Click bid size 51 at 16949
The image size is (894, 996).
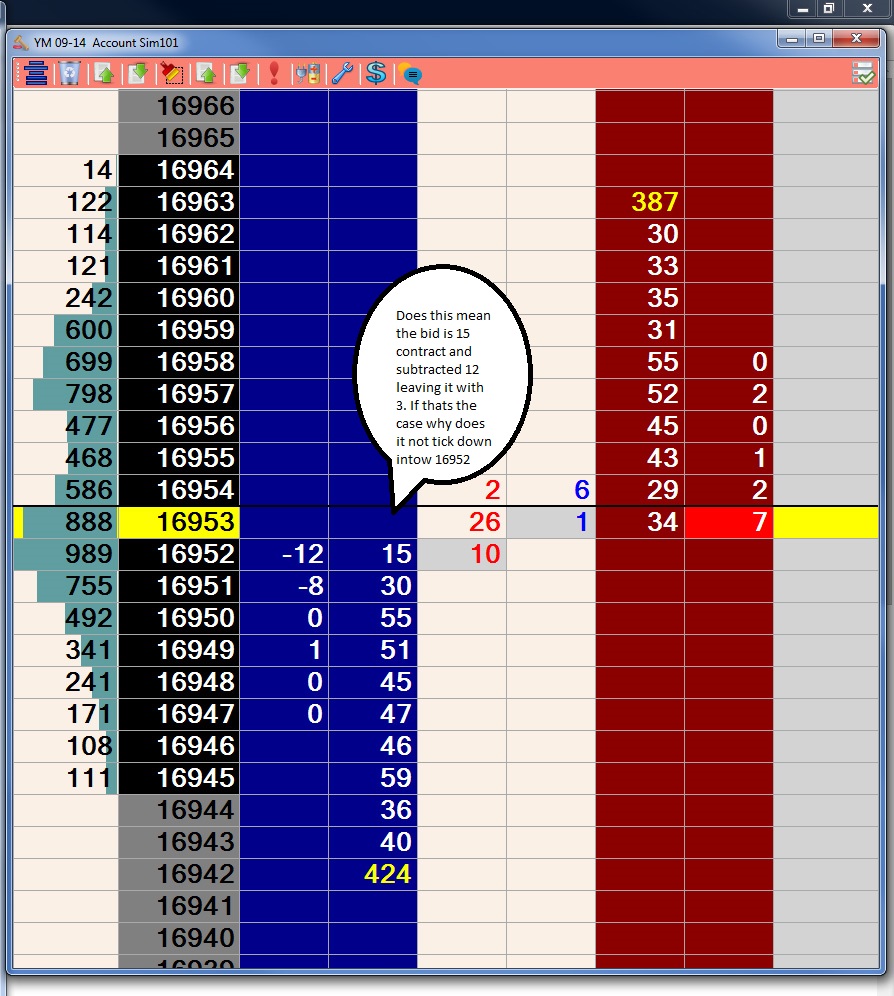tap(373, 650)
